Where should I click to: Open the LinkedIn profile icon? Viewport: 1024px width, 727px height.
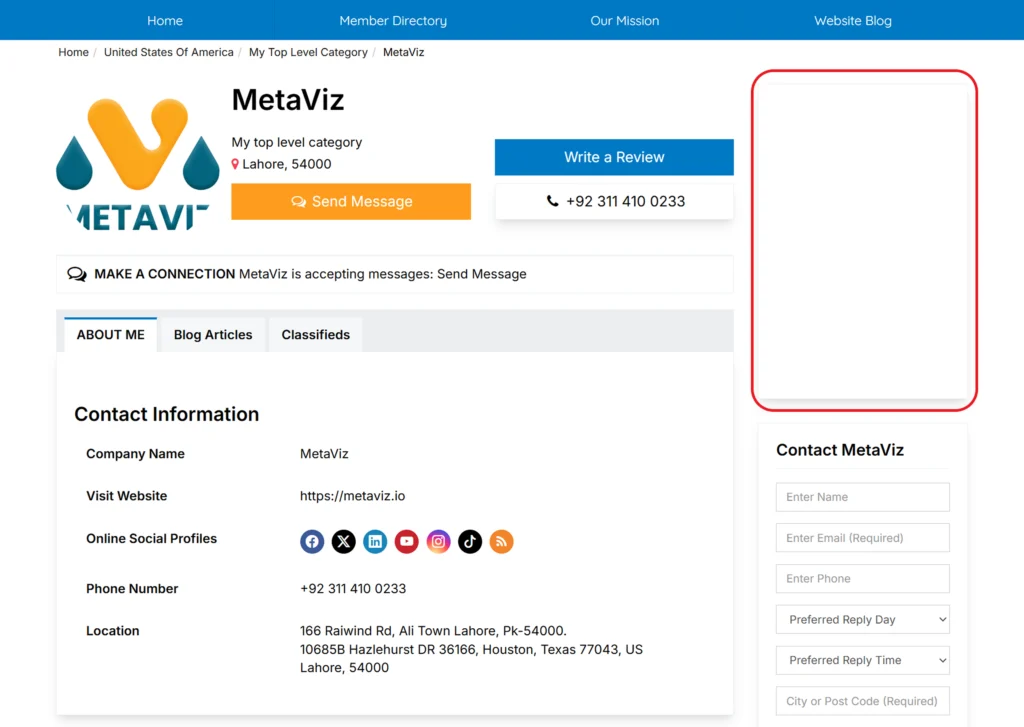[375, 541]
